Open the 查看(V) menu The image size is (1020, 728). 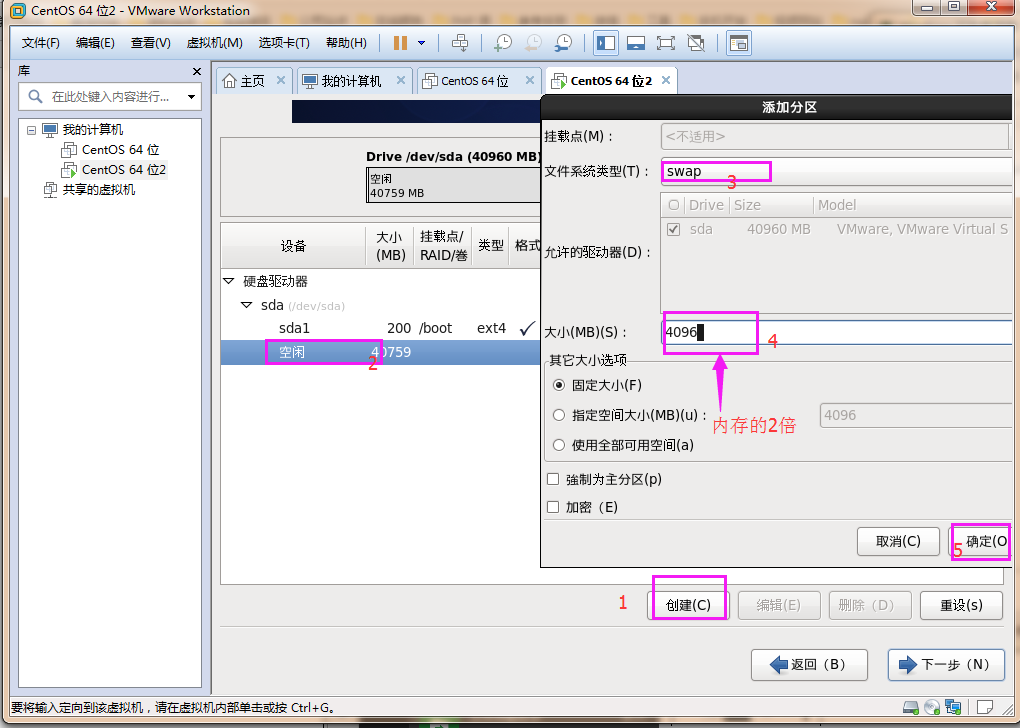point(150,43)
